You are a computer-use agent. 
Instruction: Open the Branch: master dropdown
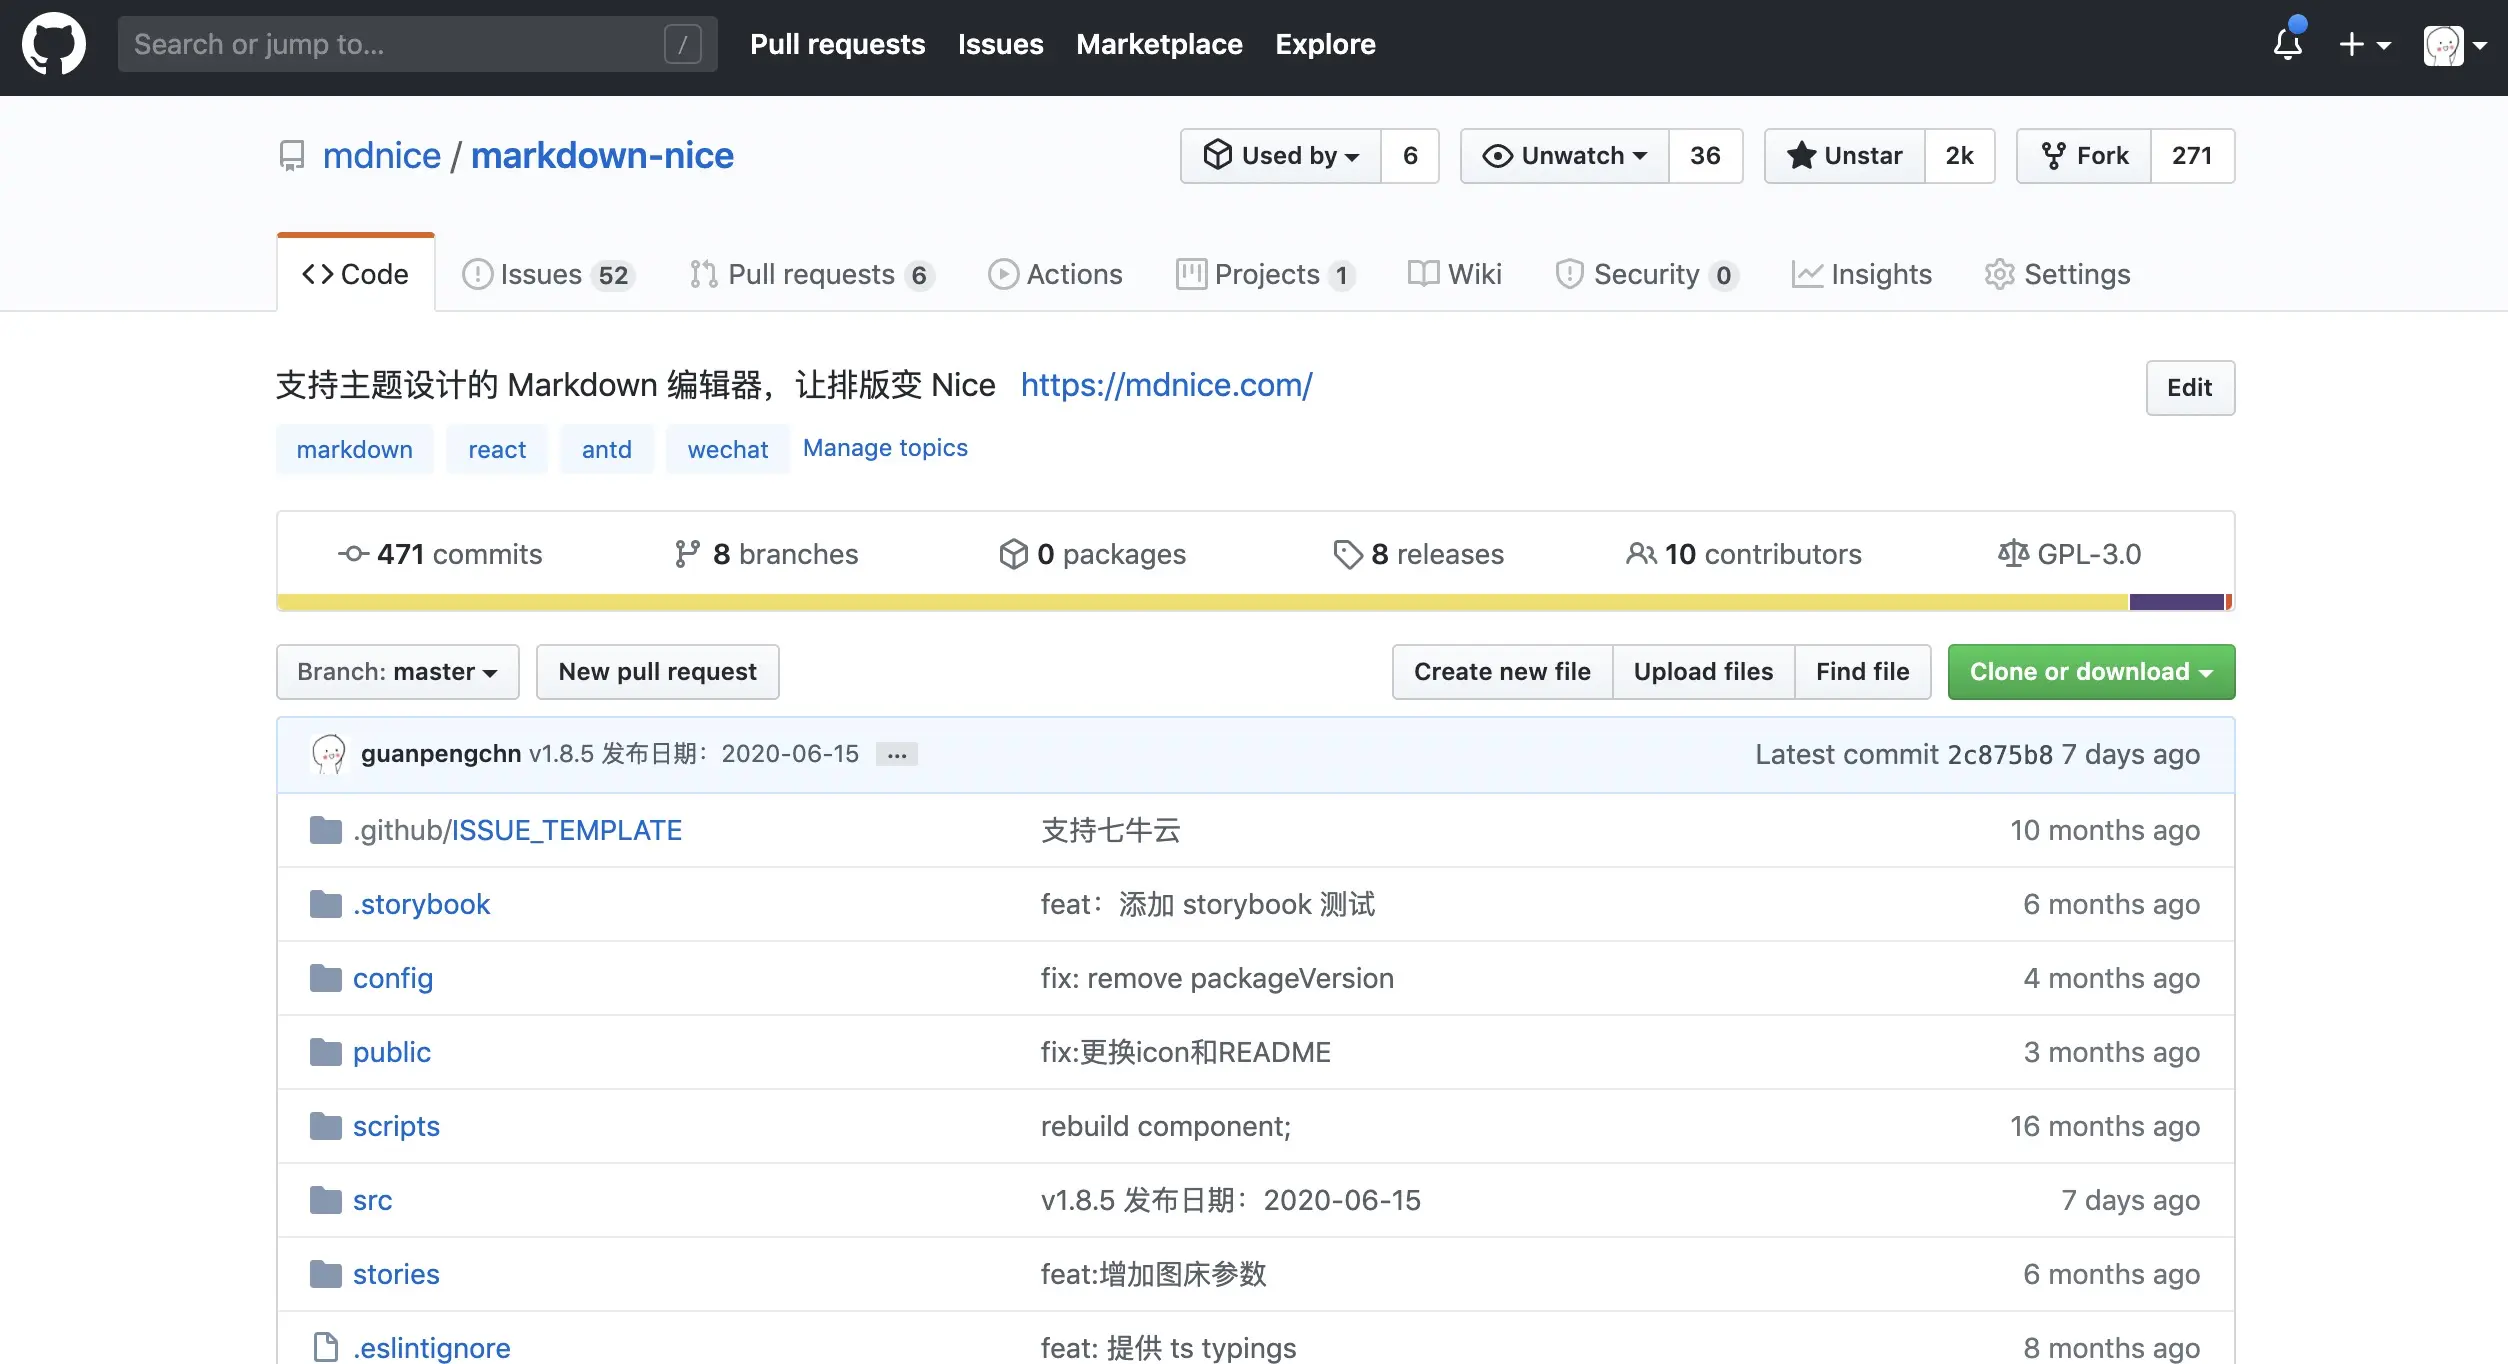pos(397,672)
